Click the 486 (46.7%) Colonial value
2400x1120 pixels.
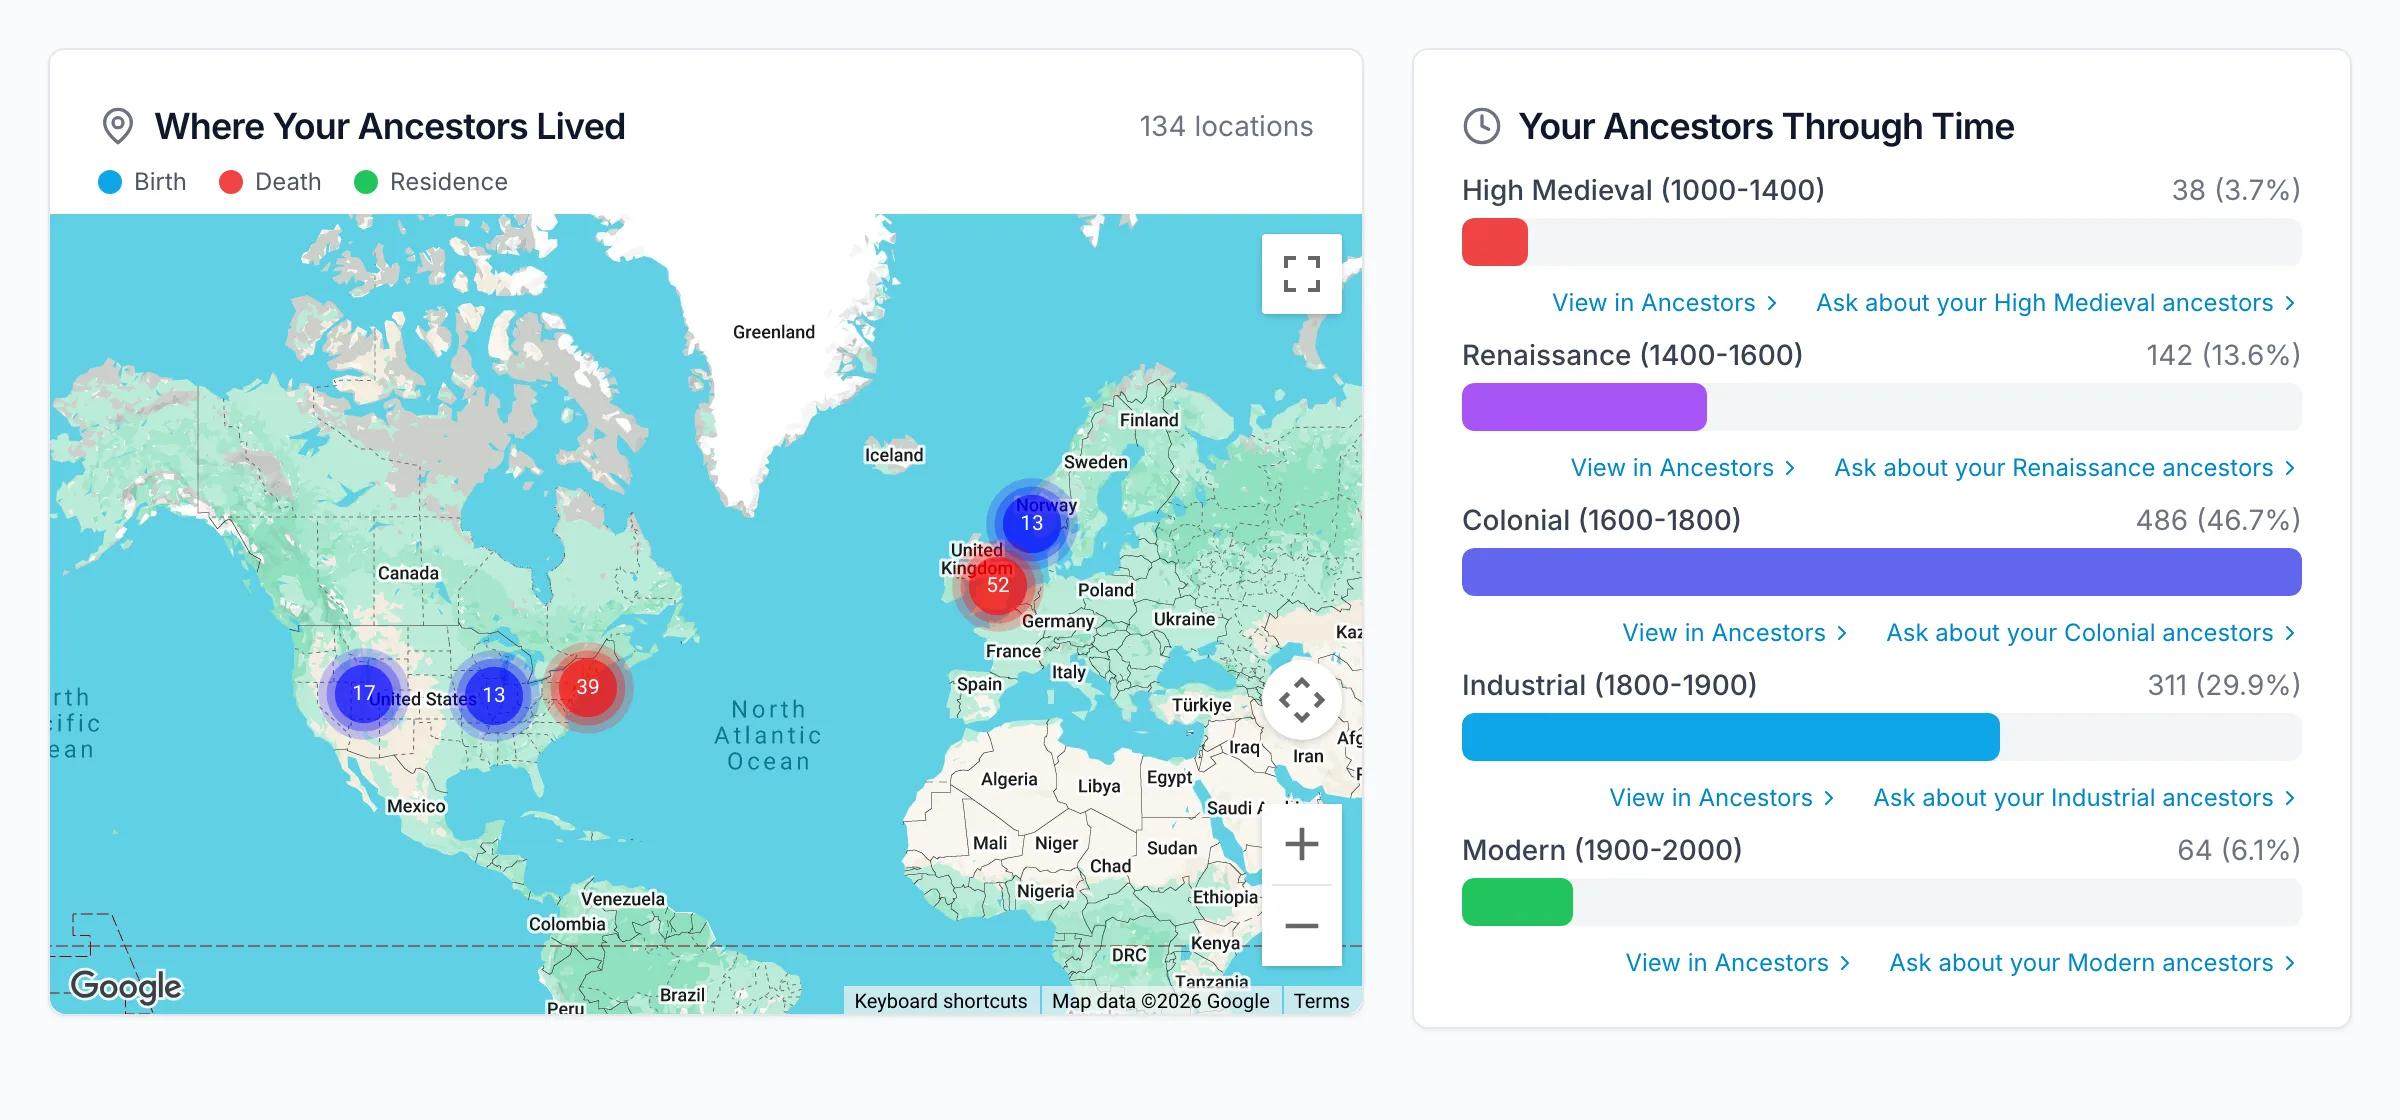[2218, 520]
